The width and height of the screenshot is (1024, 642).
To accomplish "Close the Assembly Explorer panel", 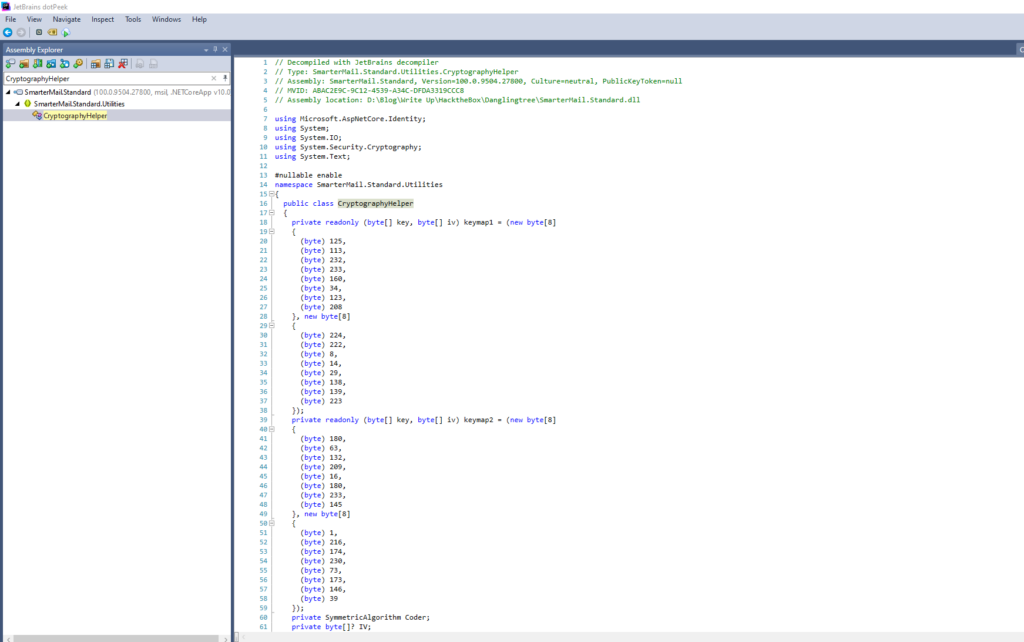I will pos(225,49).
